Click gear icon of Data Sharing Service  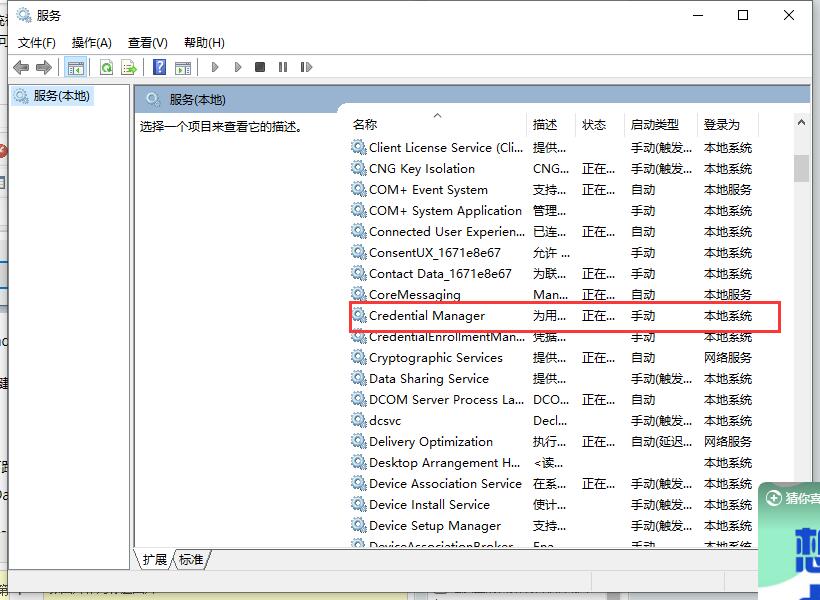click(x=358, y=378)
